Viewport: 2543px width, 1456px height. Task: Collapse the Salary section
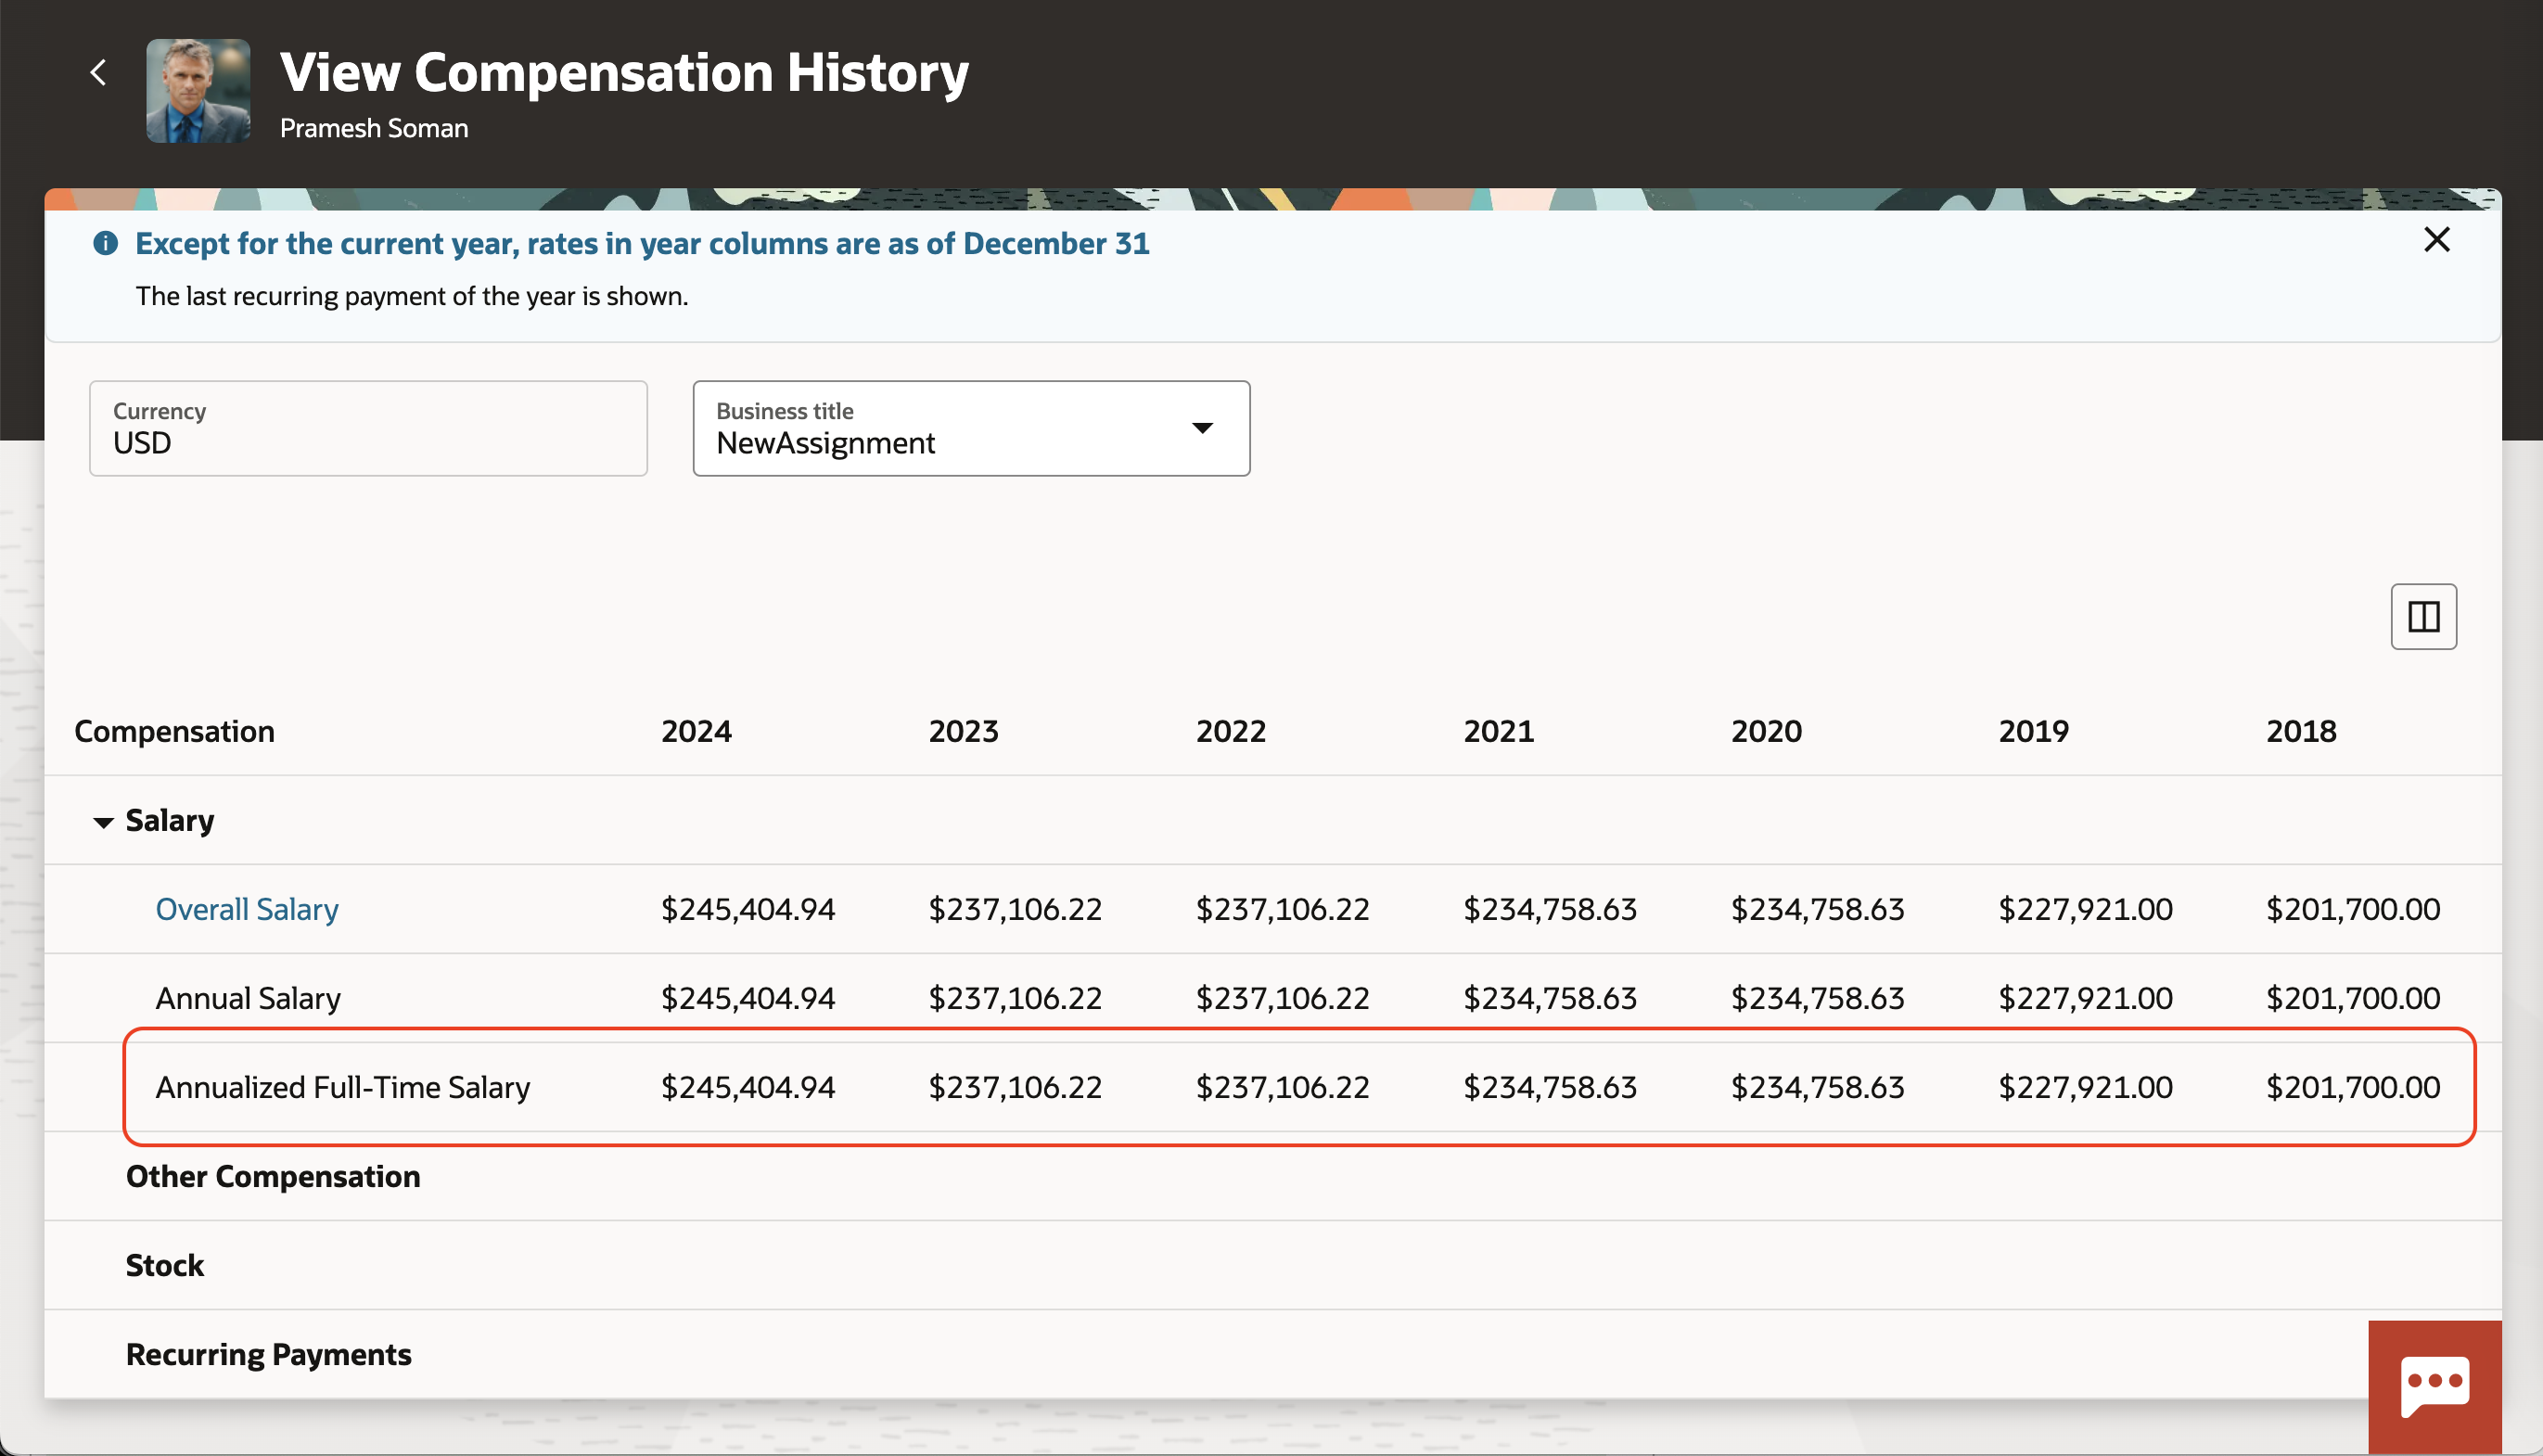point(103,822)
